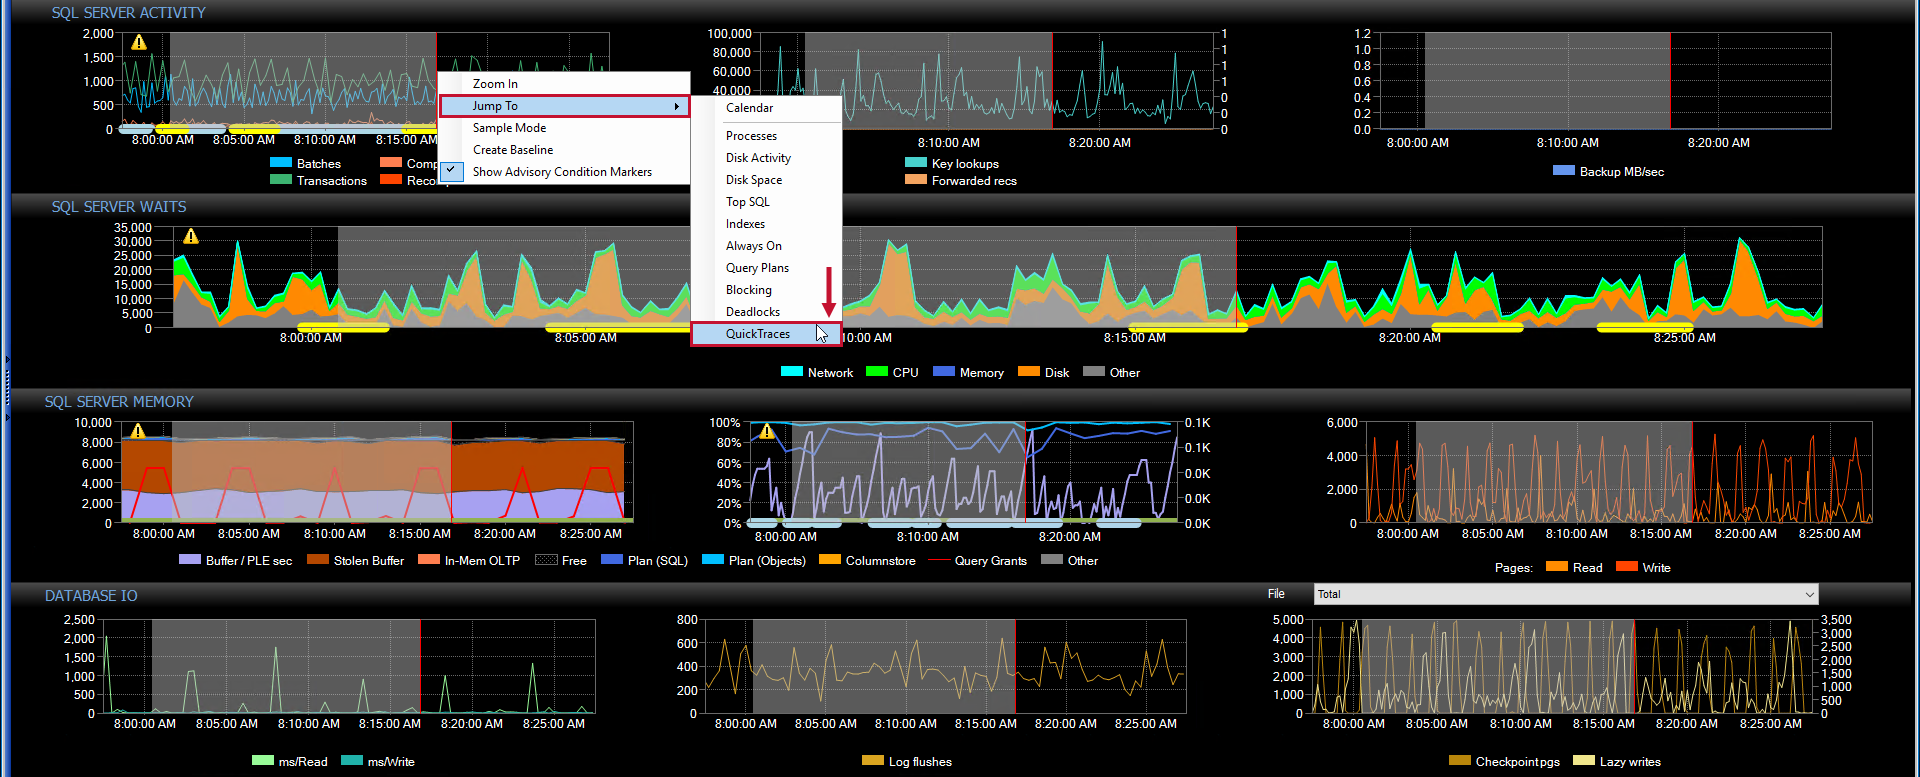This screenshot has width=1920, height=777.
Task: Click the Disk waits legend swatch
Action: (x=1029, y=372)
